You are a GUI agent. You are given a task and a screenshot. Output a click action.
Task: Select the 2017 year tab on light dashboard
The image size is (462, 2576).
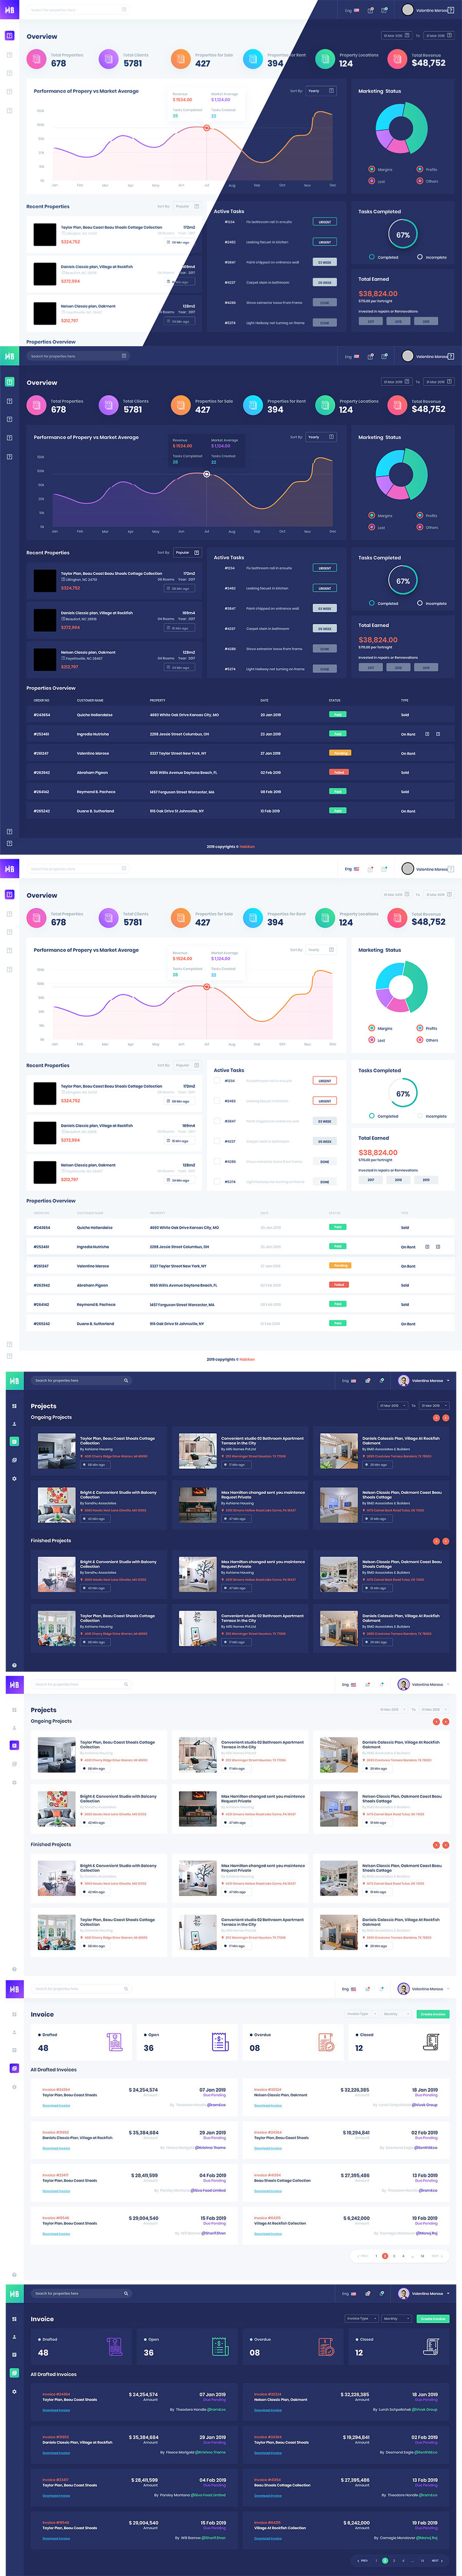(x=371, y=1180)
